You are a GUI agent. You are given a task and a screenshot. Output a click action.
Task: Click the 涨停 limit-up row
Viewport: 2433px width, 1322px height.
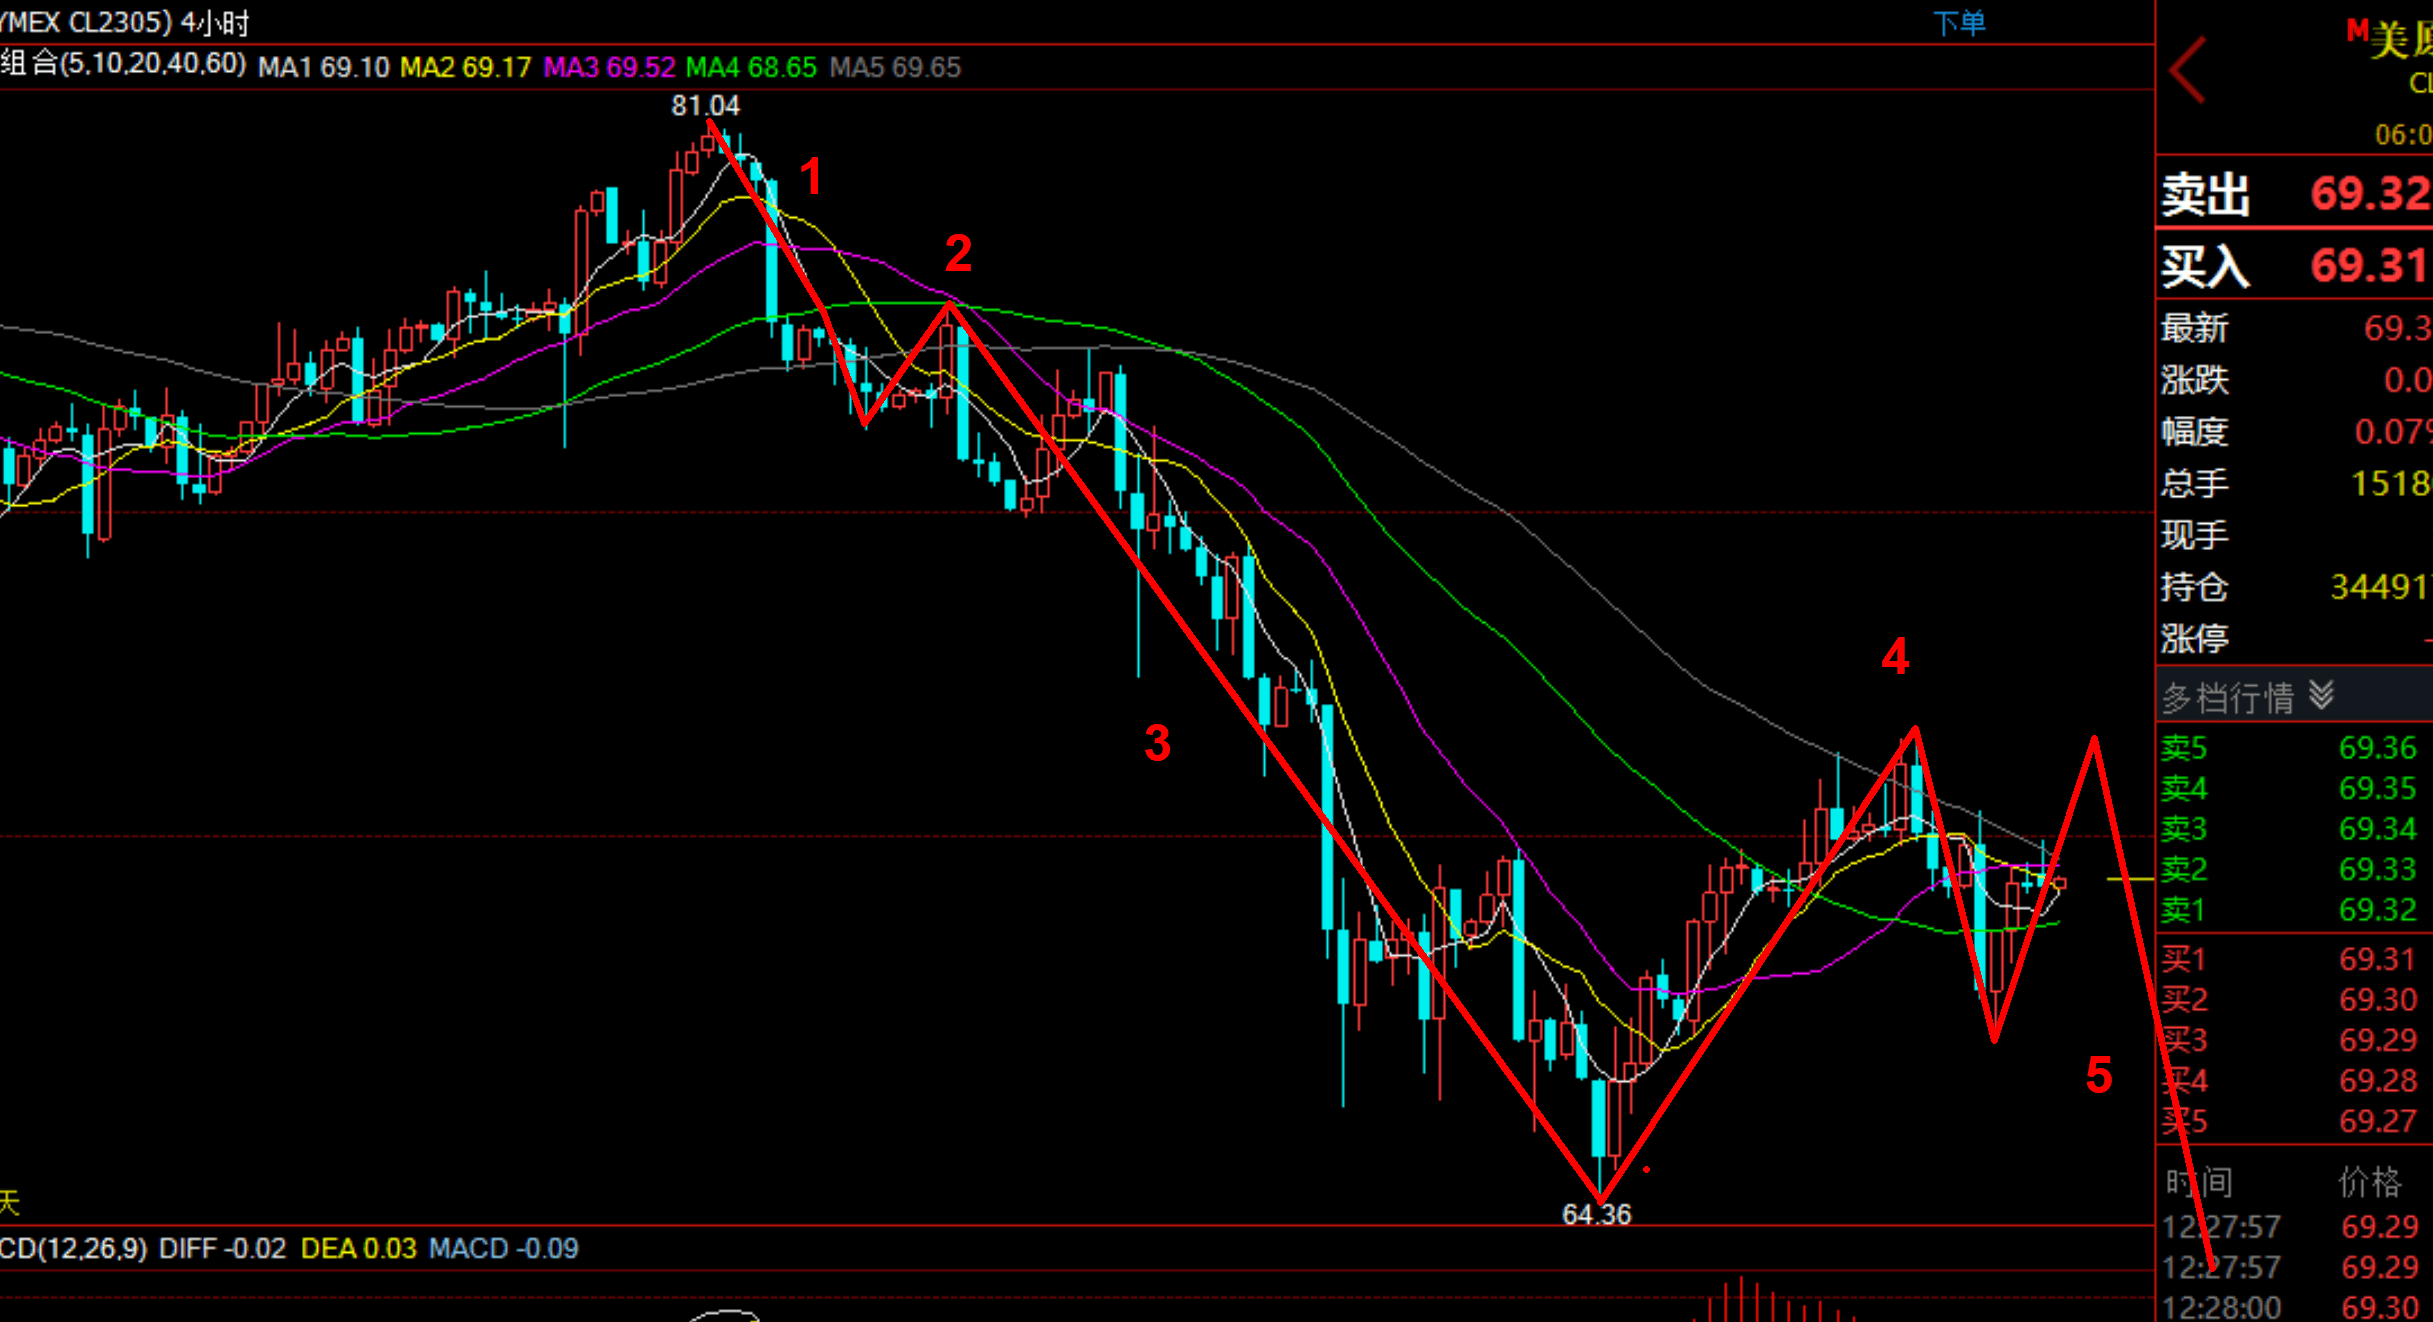tap(2295, 638)
